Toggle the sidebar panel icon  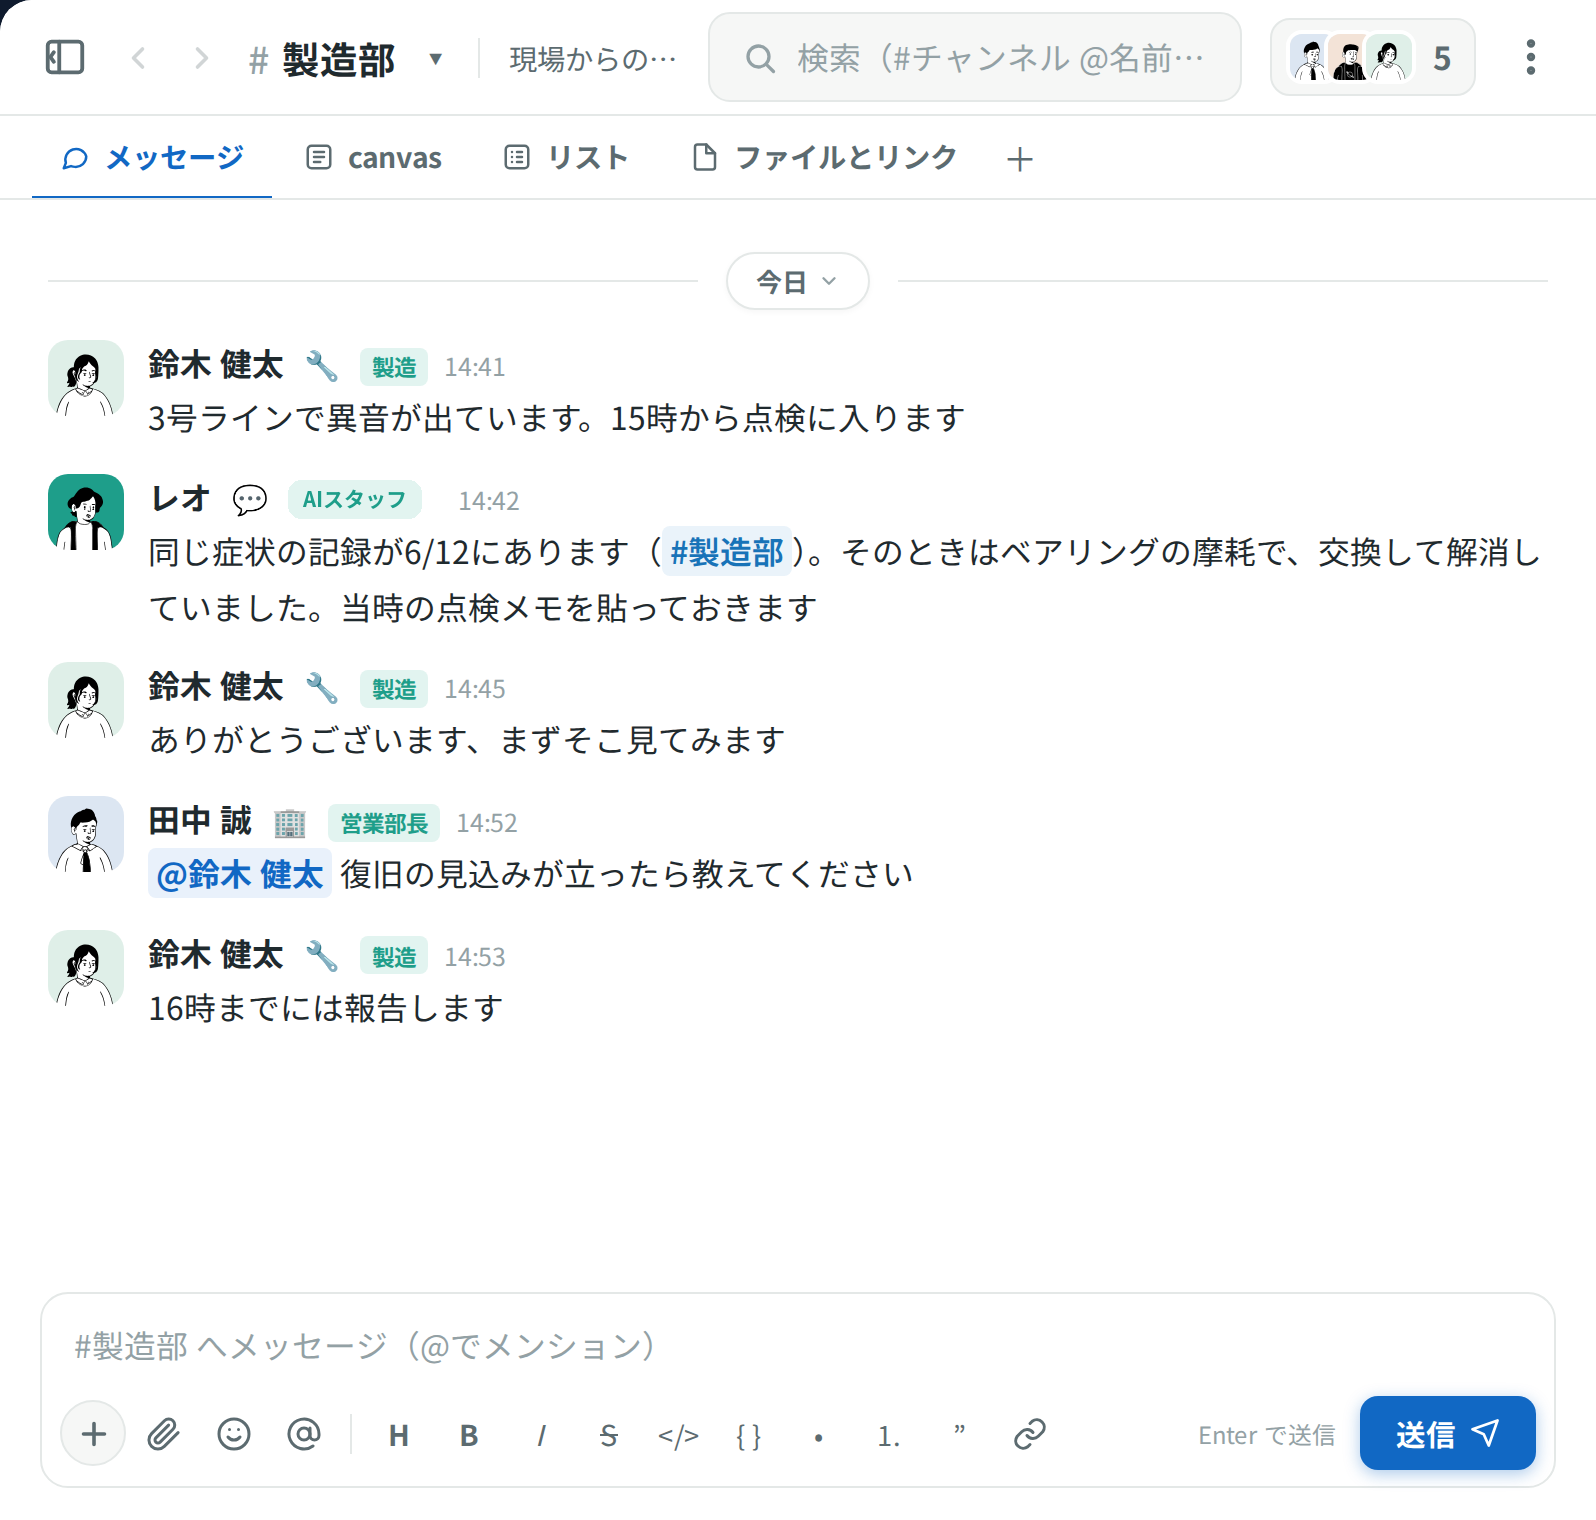click(65, 58)
